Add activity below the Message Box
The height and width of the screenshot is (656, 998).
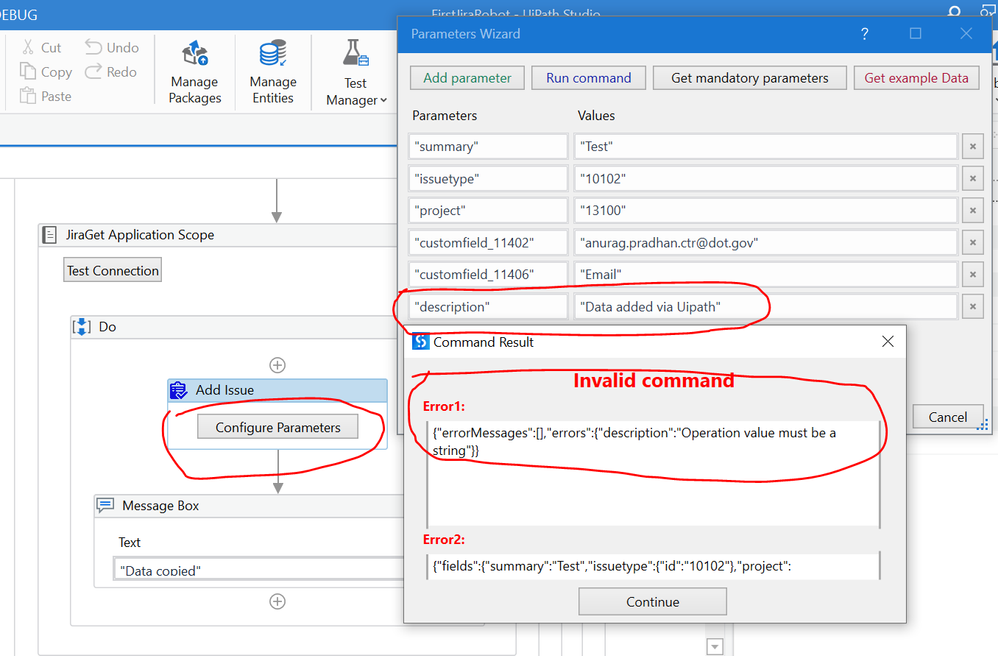[x=278, y=601]
